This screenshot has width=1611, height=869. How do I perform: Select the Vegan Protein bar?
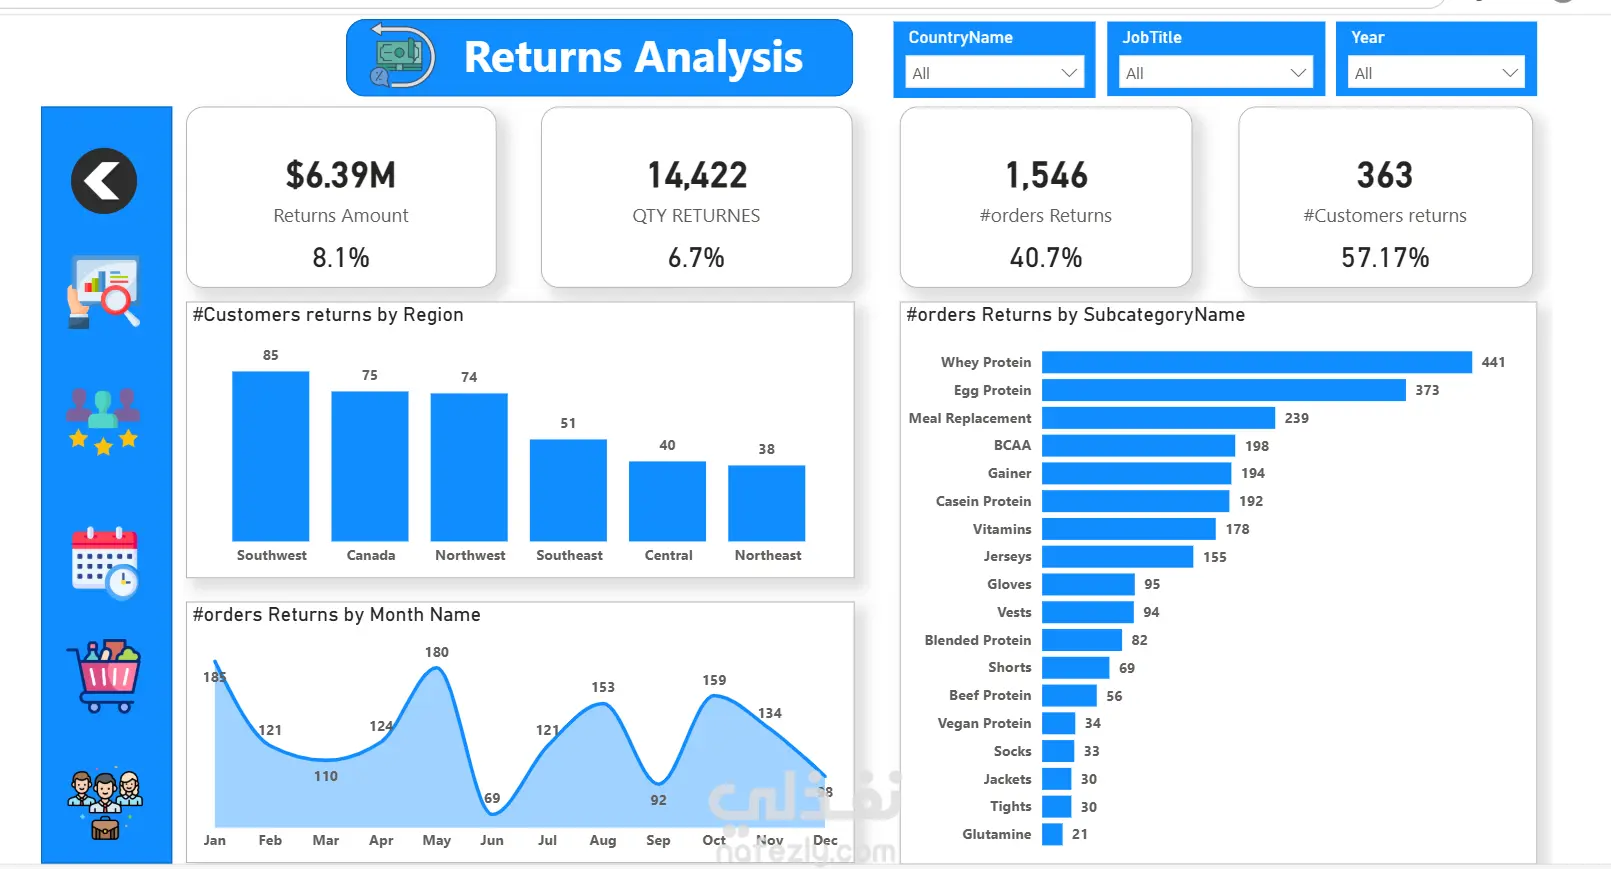point(1058,723)
